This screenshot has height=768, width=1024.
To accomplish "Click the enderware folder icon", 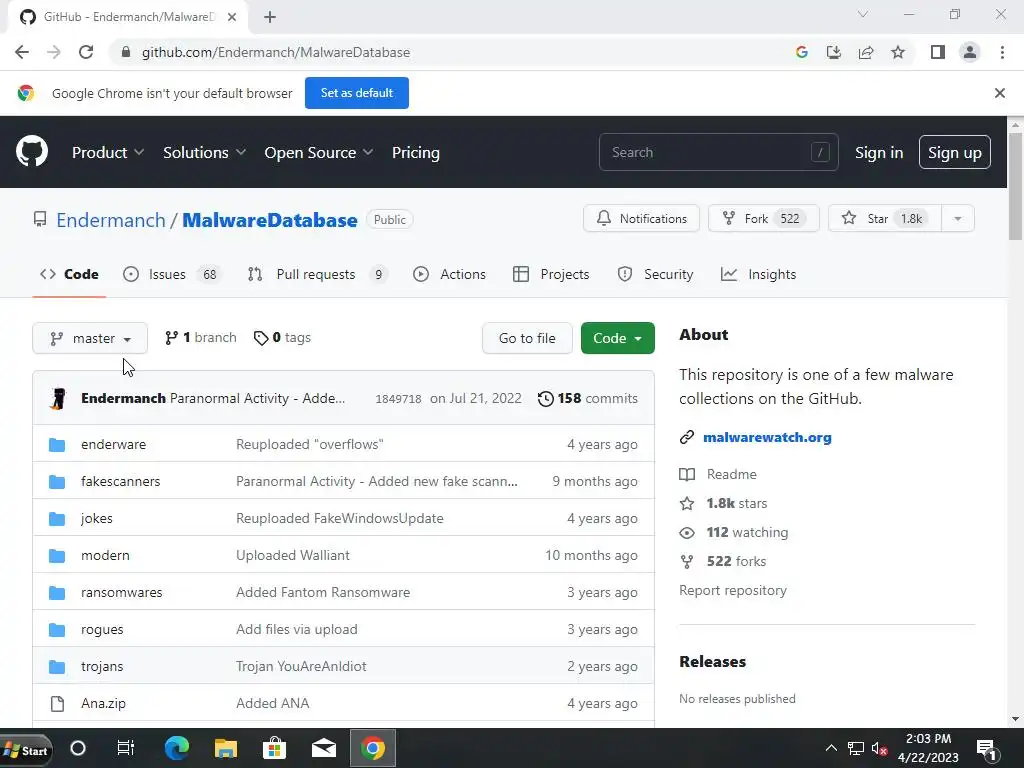I will pyautogui.click(x=57, y=445).
